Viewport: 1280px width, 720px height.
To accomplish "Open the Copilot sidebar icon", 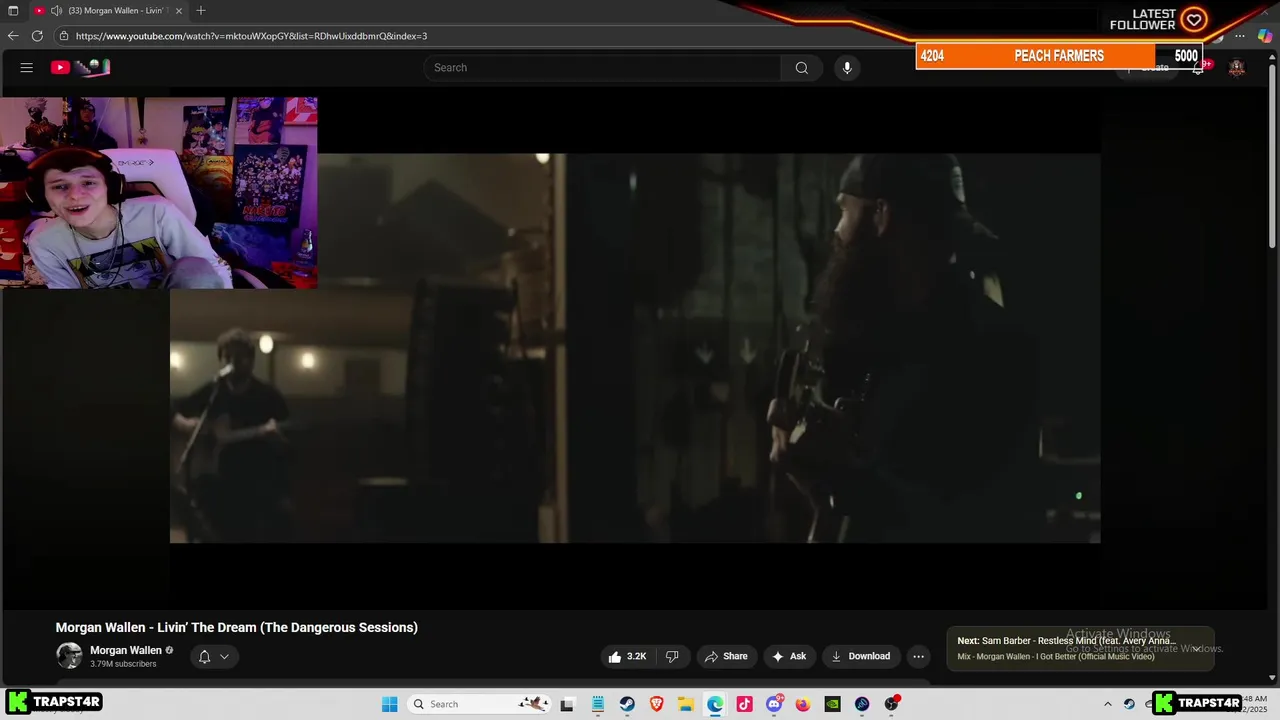I will [1265, 36].
